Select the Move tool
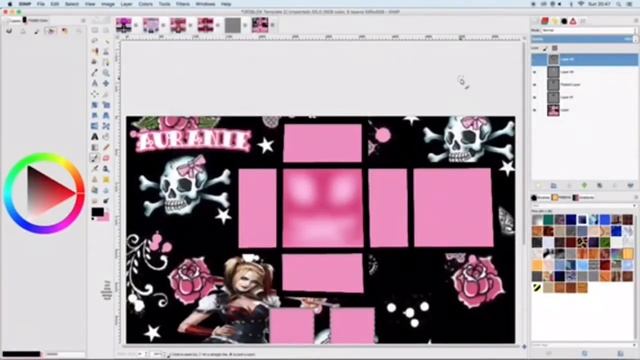Image resolution: width=640 pixels, height=360 pixels. 106,83
